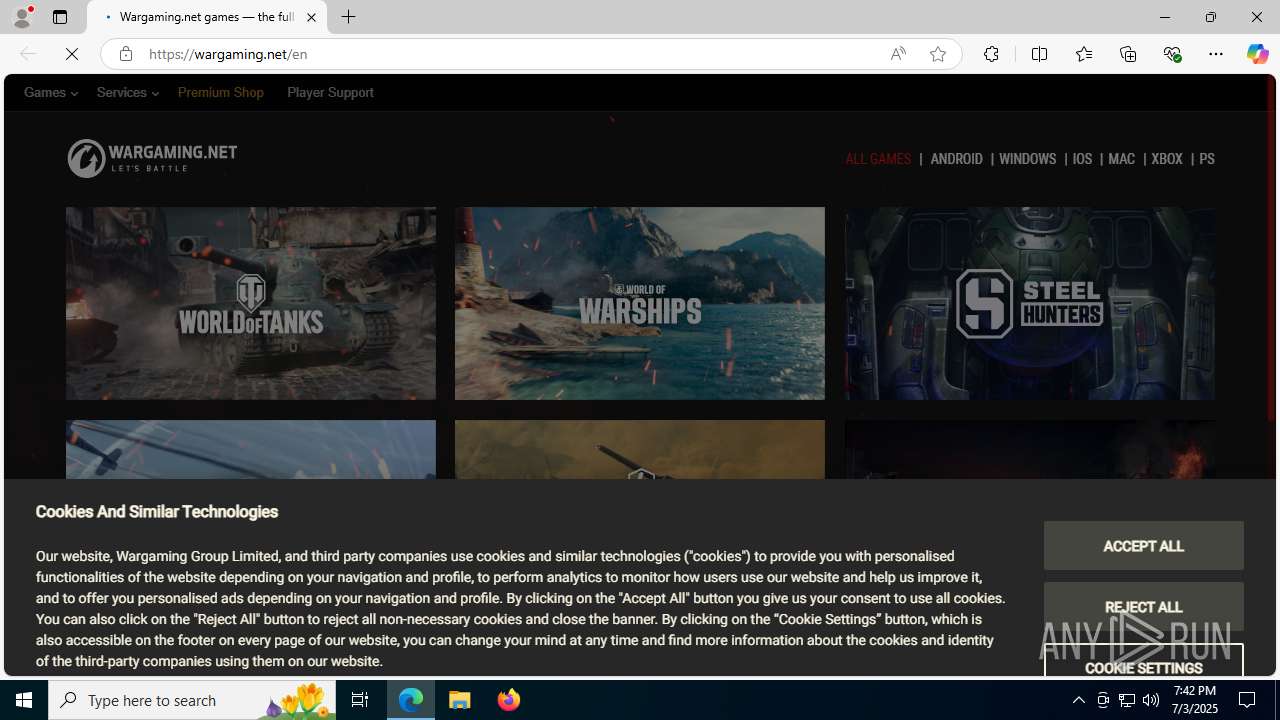Toggle Split screen icon

point(1040,54)
